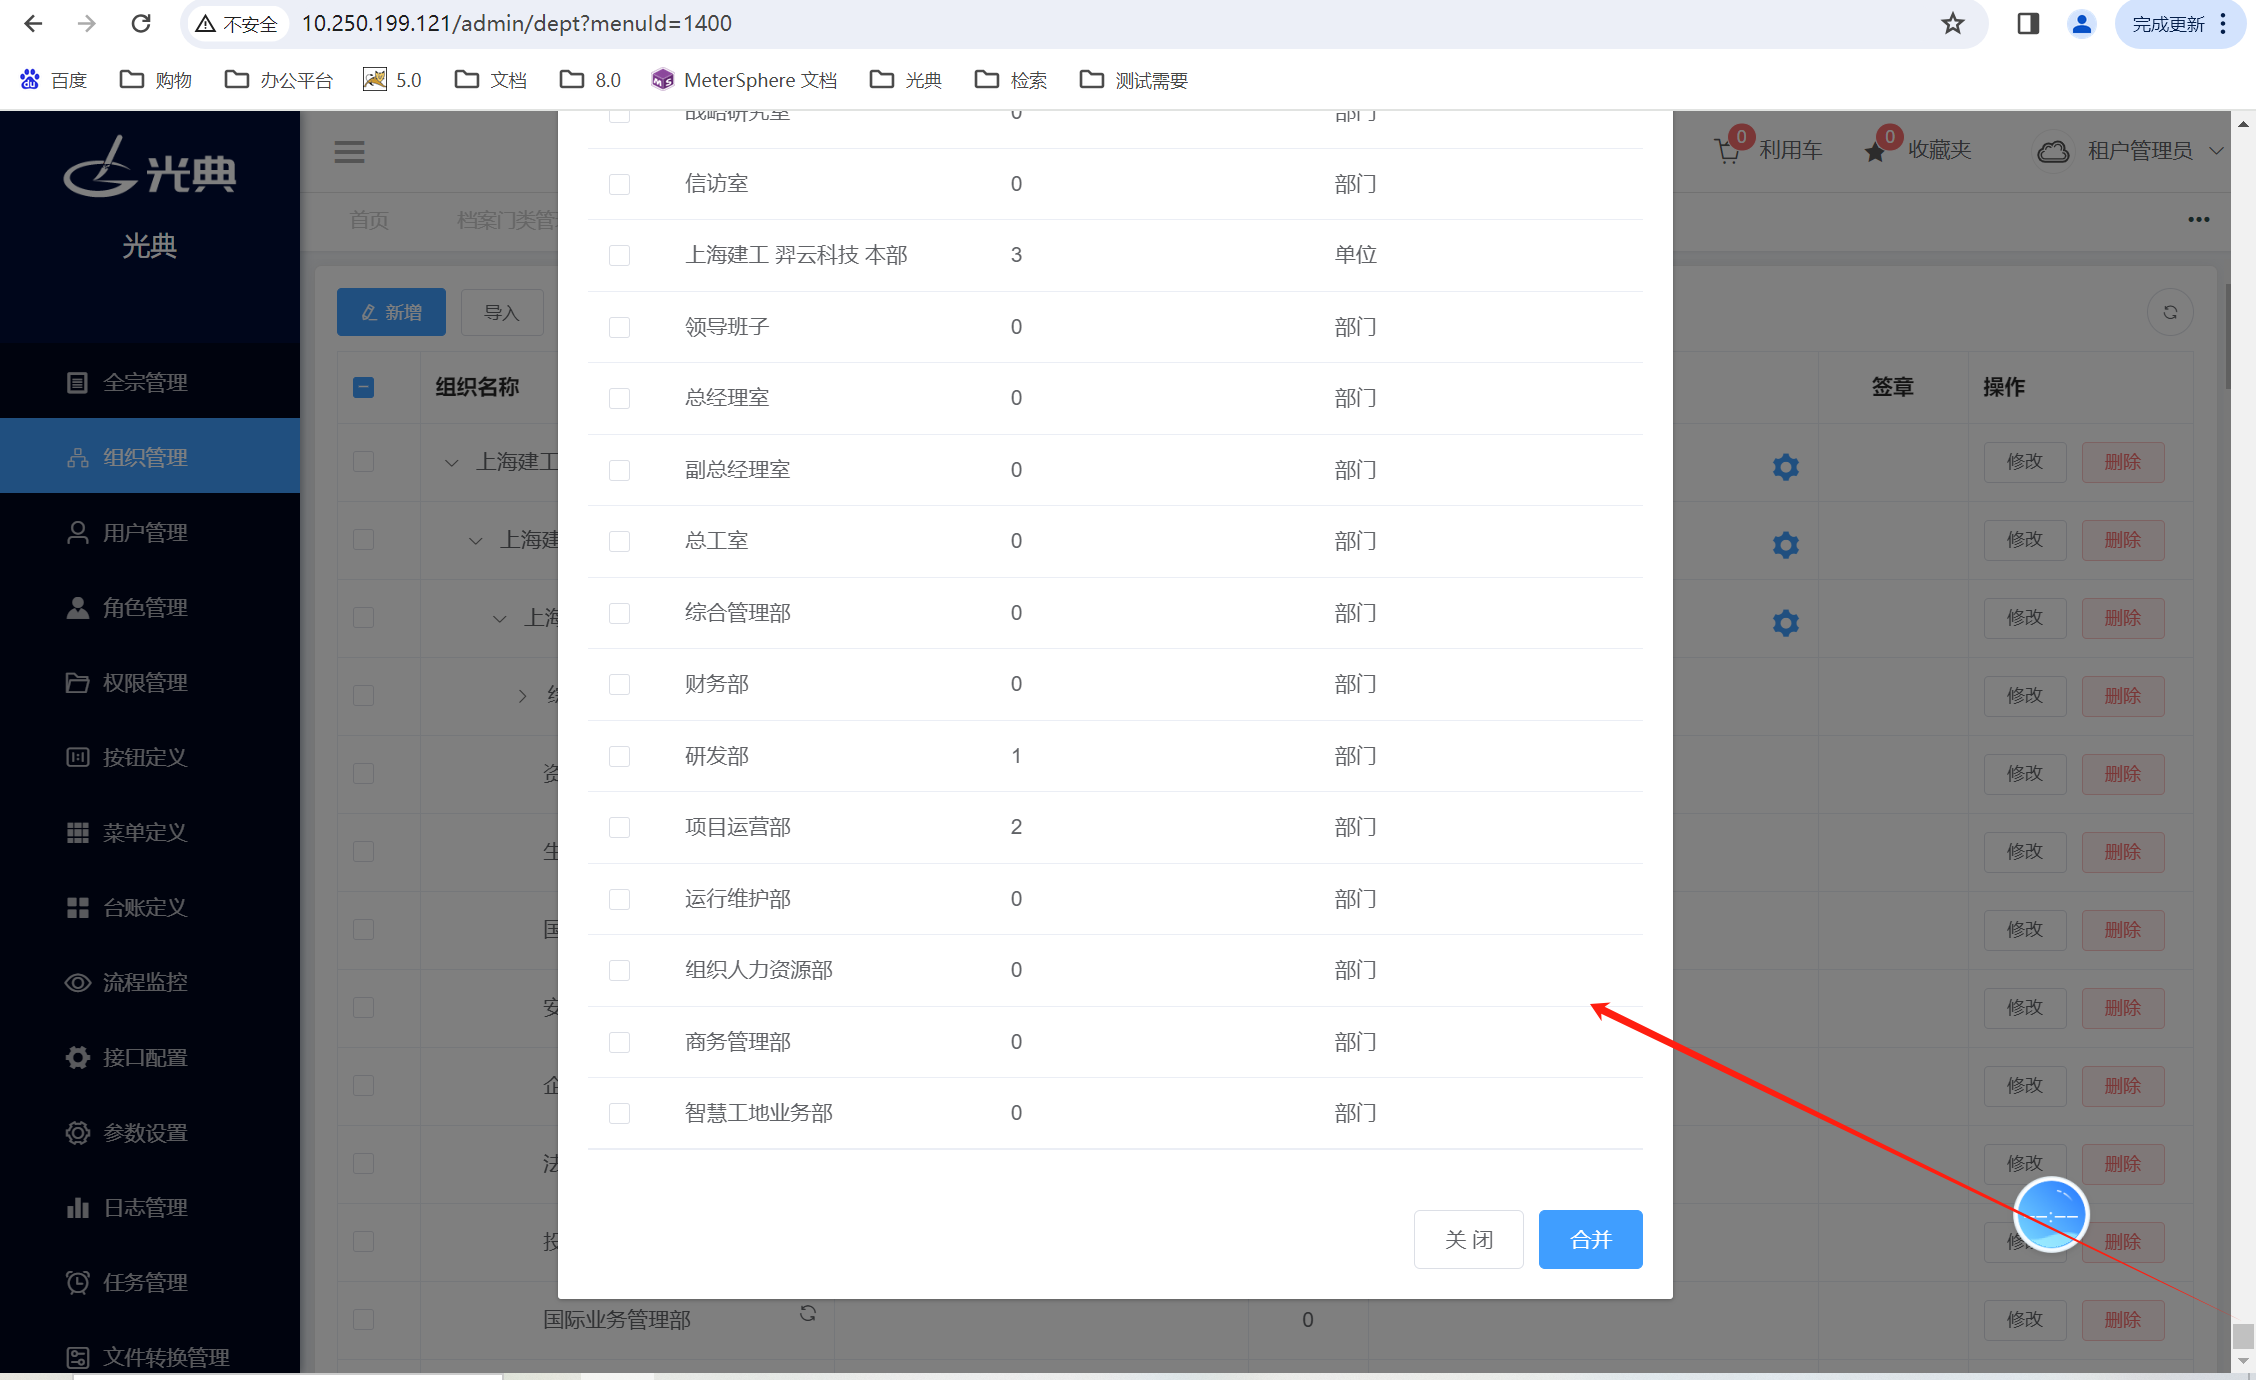
Task: Click the 关闭 button in dialog
Action: [1468, 1239]
